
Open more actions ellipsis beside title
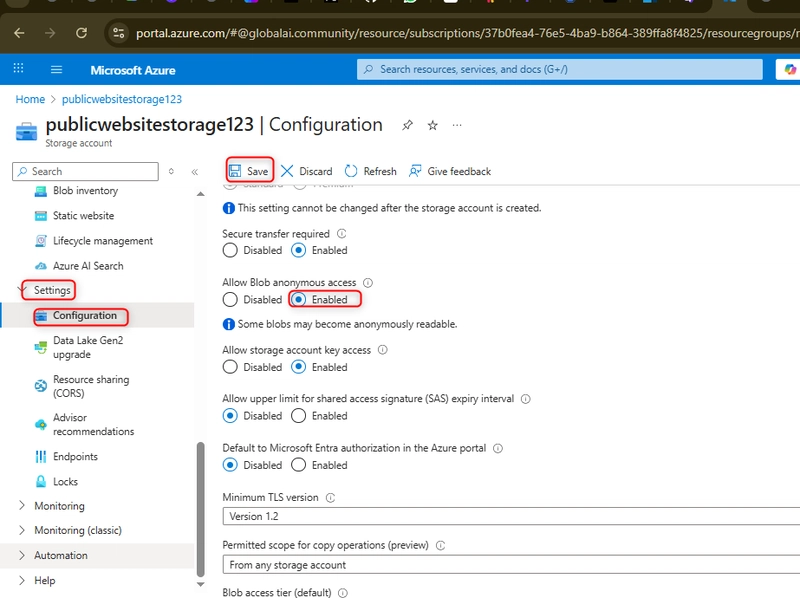pos(457,125)
